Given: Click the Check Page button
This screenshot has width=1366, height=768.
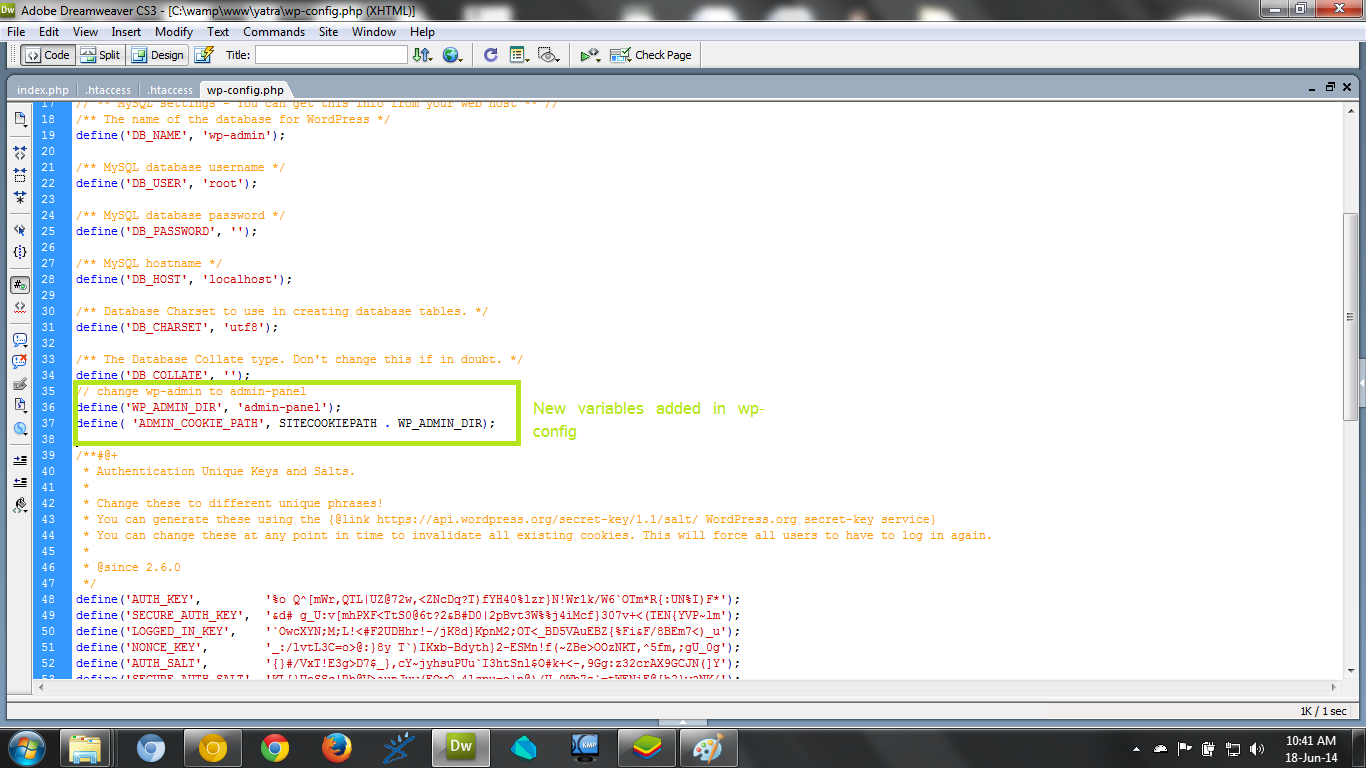Looking at the screenshot, I should click(651, 55).
